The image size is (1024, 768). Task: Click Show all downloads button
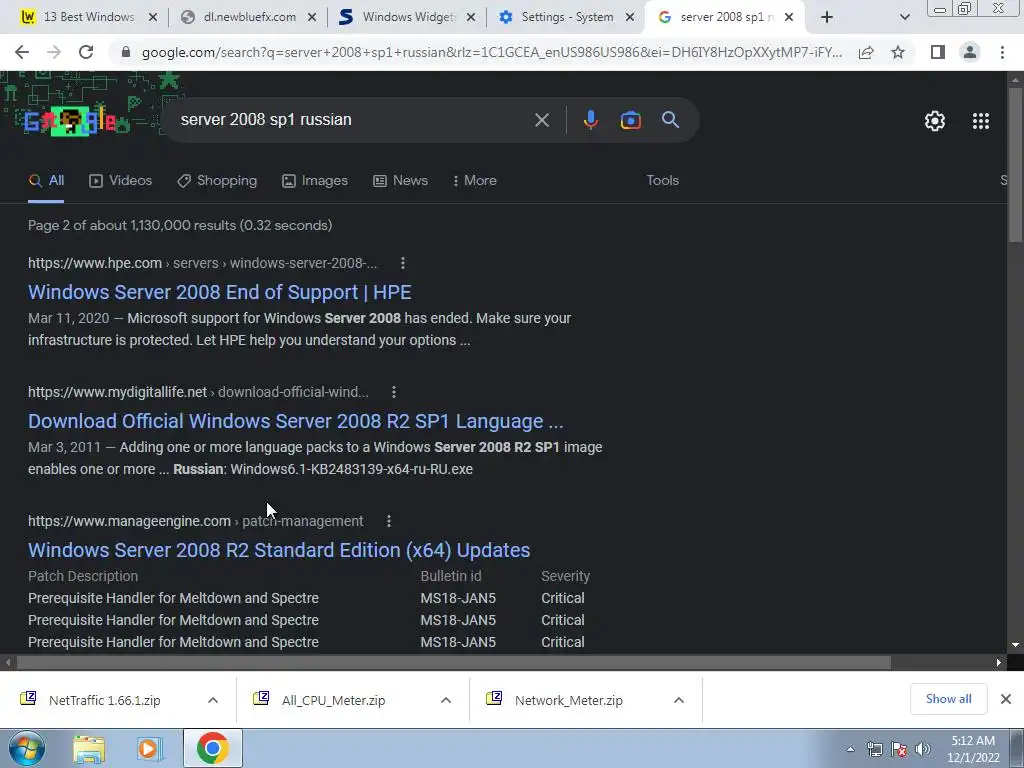coord(948,699)
